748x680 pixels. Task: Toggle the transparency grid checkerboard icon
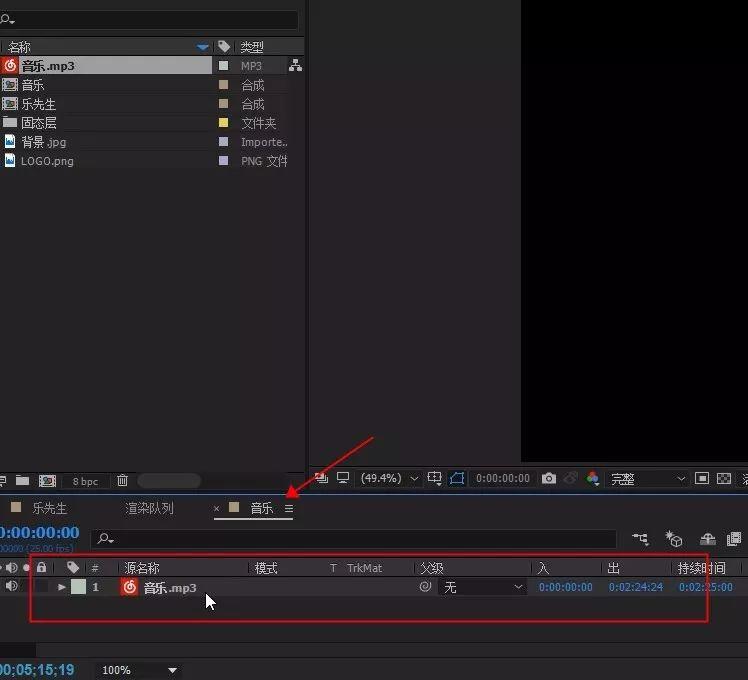[724, 478]
